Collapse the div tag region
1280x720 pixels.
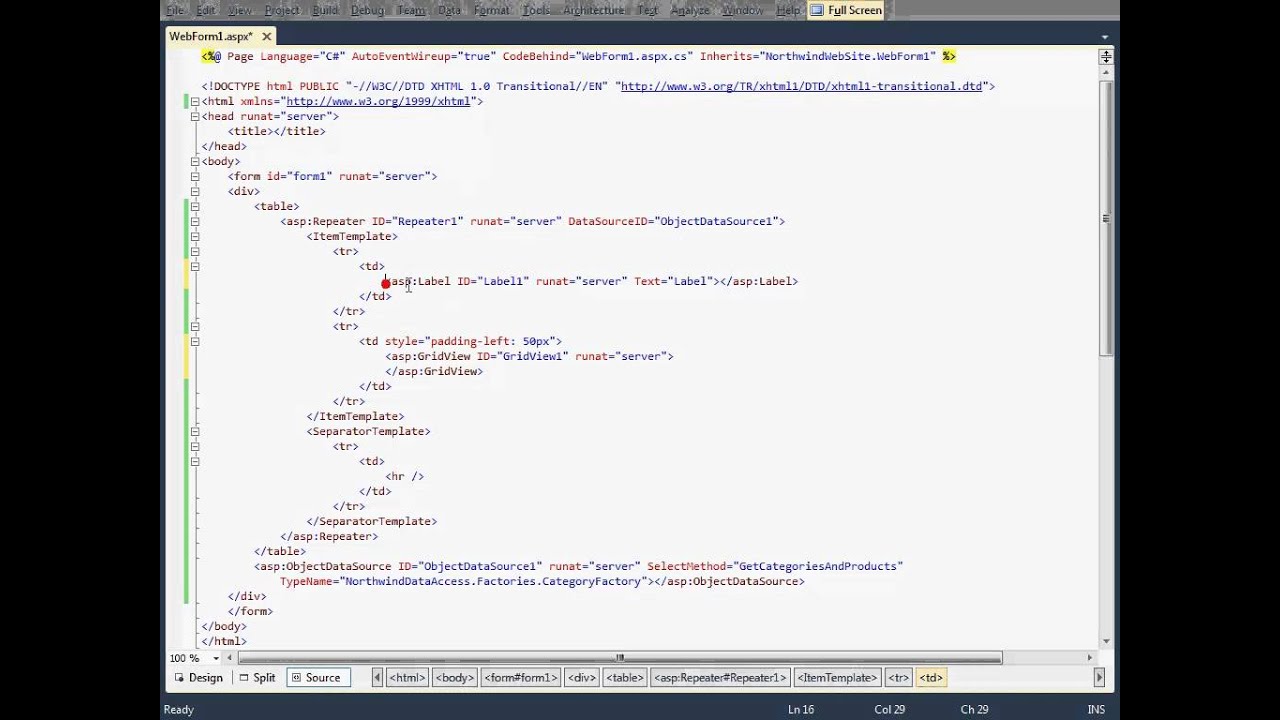[195, 191]
